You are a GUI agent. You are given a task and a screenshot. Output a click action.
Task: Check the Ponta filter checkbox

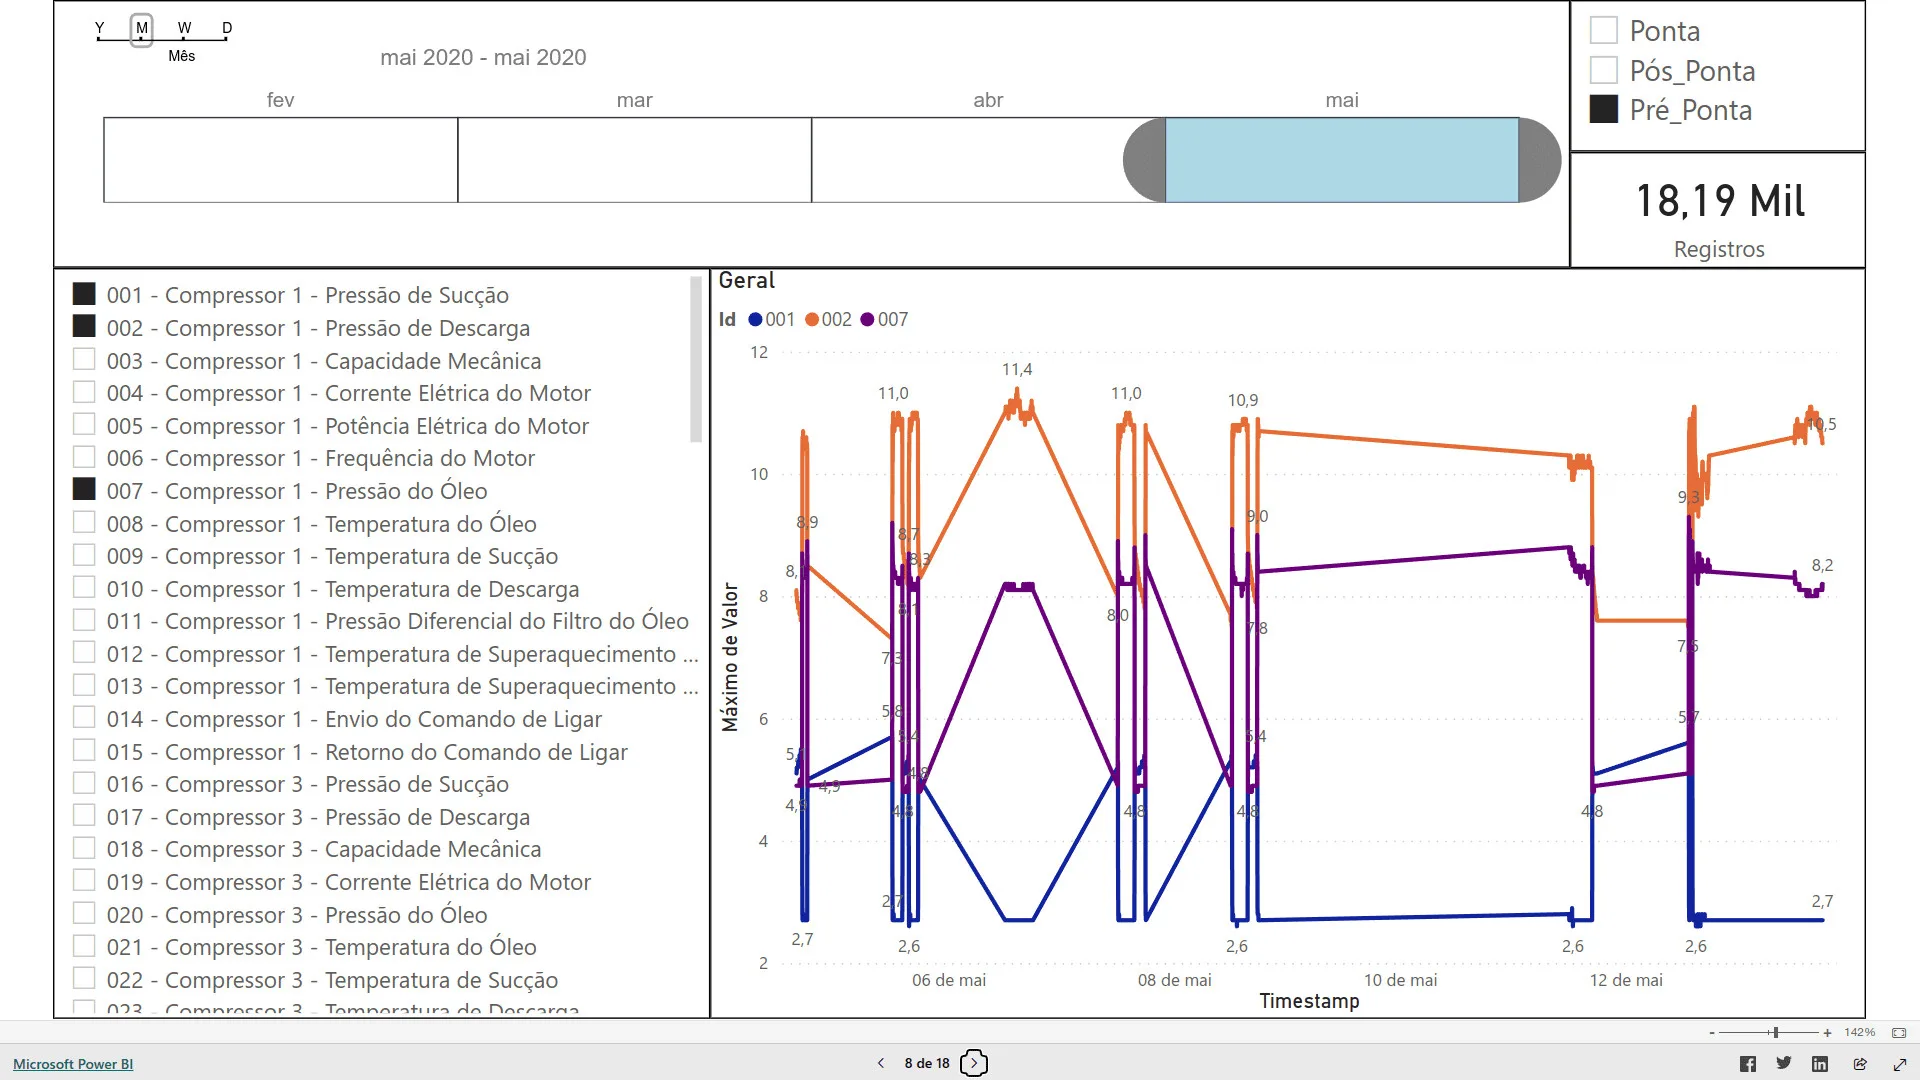pyautogui.click(x=1604, y=30)
